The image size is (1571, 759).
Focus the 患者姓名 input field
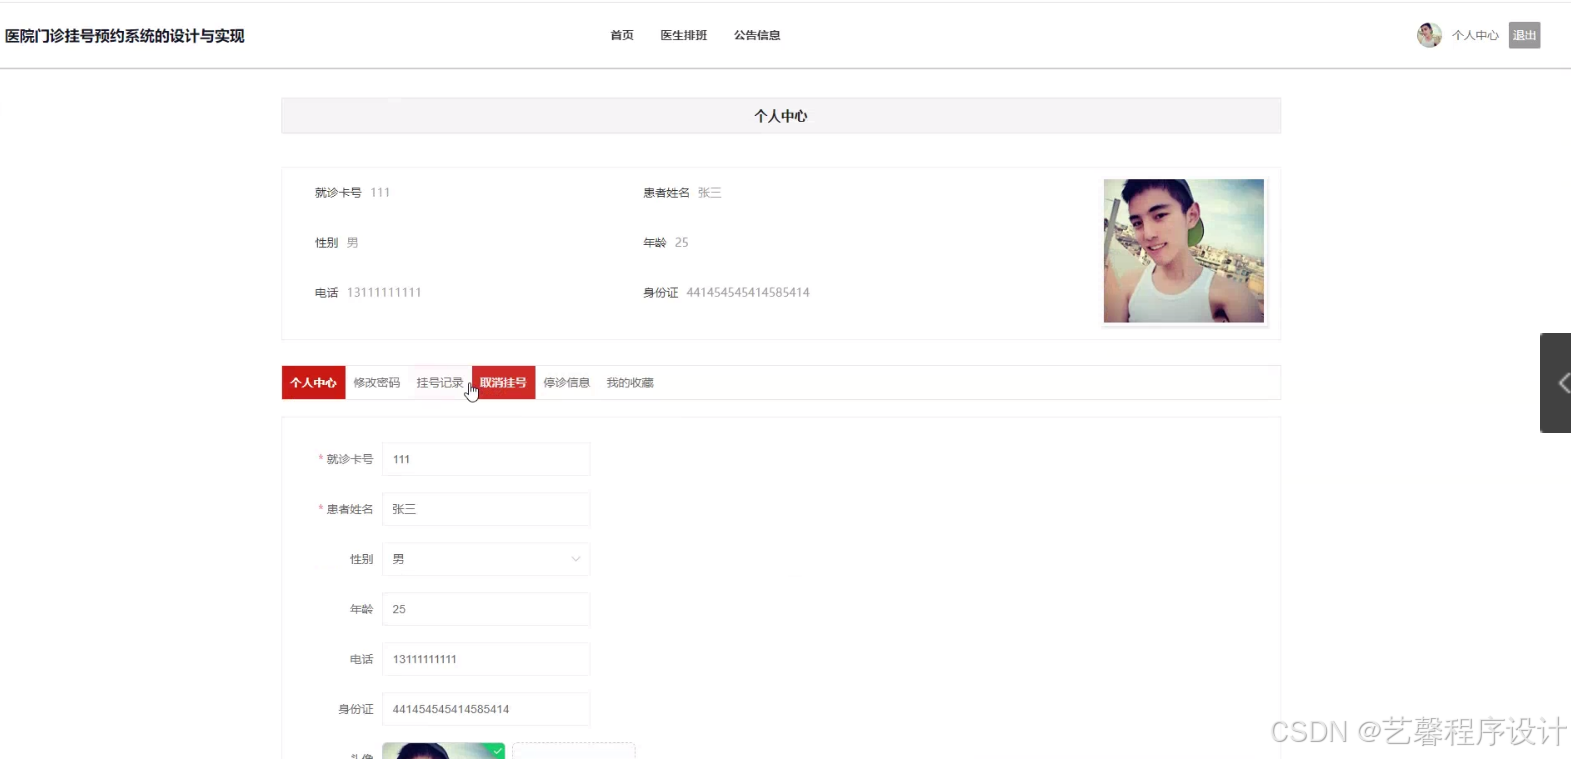coord(486,509)
